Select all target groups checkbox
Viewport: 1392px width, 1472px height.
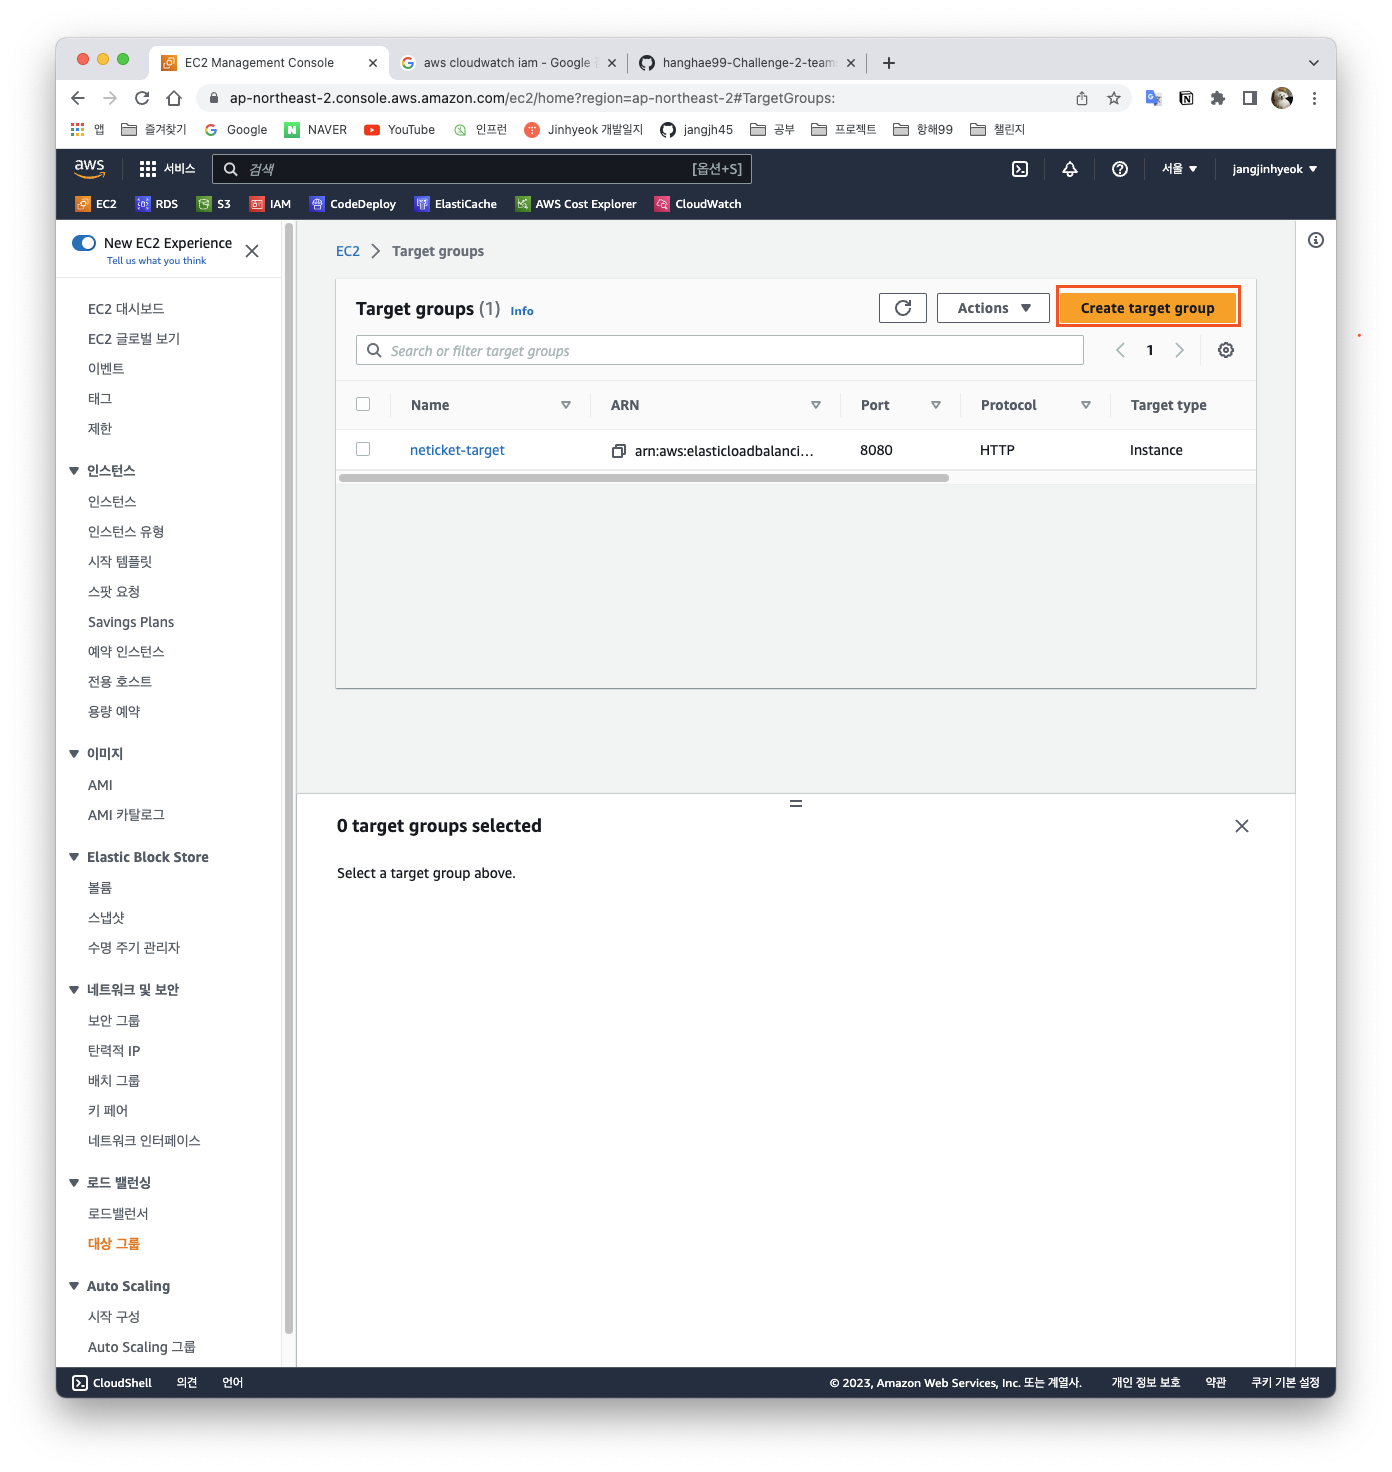(x=363, y=404)
